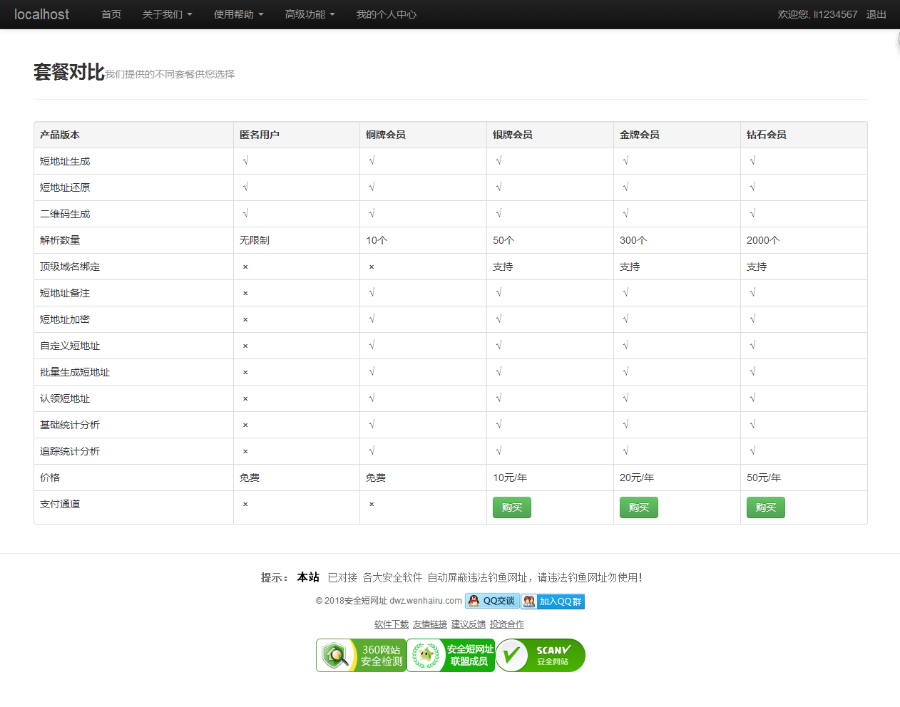
Task: Click the QQ交谈 chat badge
Action: click(491, 601)
